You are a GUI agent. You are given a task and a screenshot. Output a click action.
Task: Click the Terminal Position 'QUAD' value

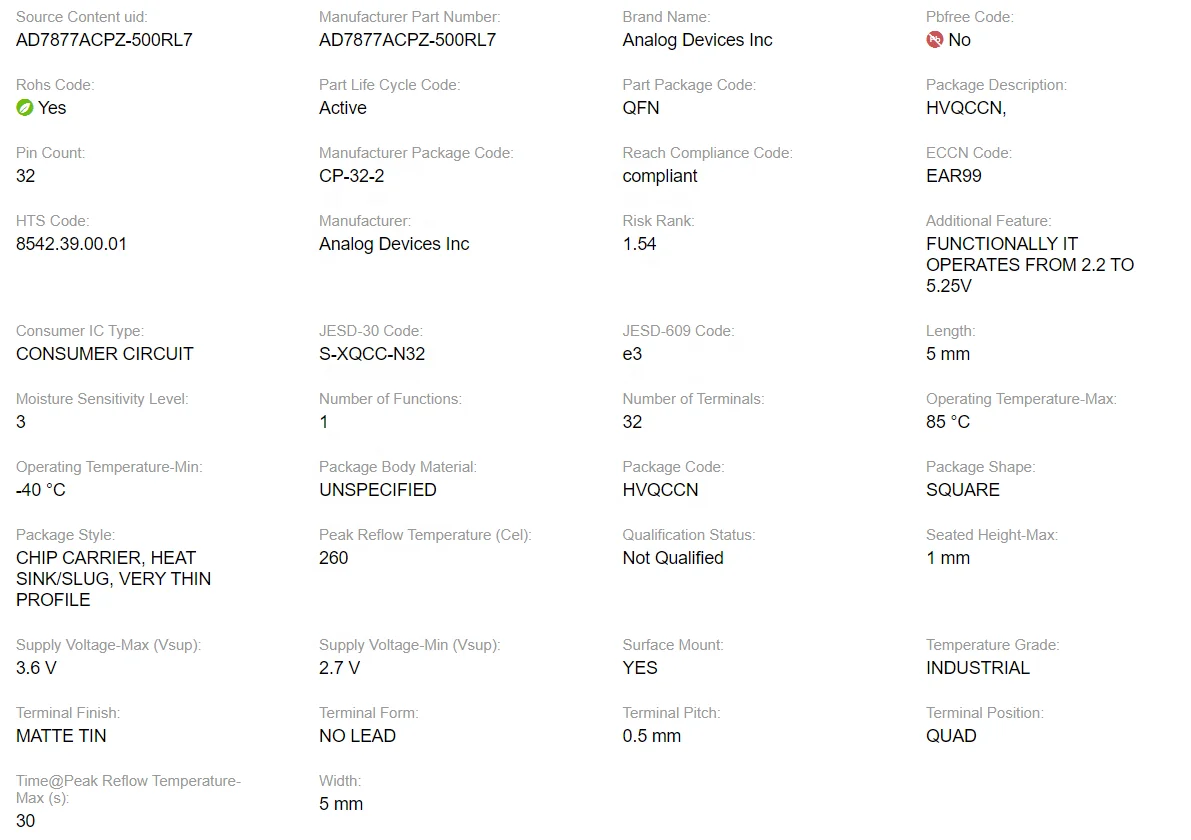click(x=951, y=736)
